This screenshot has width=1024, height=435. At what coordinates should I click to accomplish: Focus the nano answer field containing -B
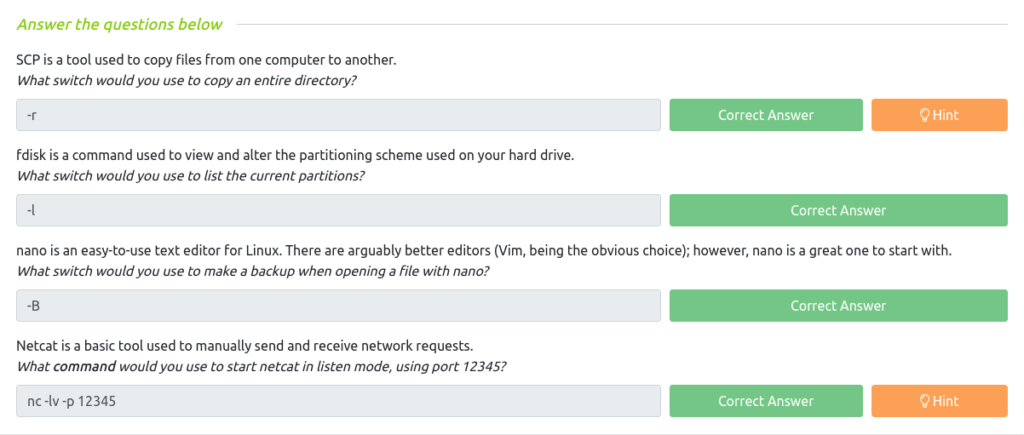[x=338, y=306]
